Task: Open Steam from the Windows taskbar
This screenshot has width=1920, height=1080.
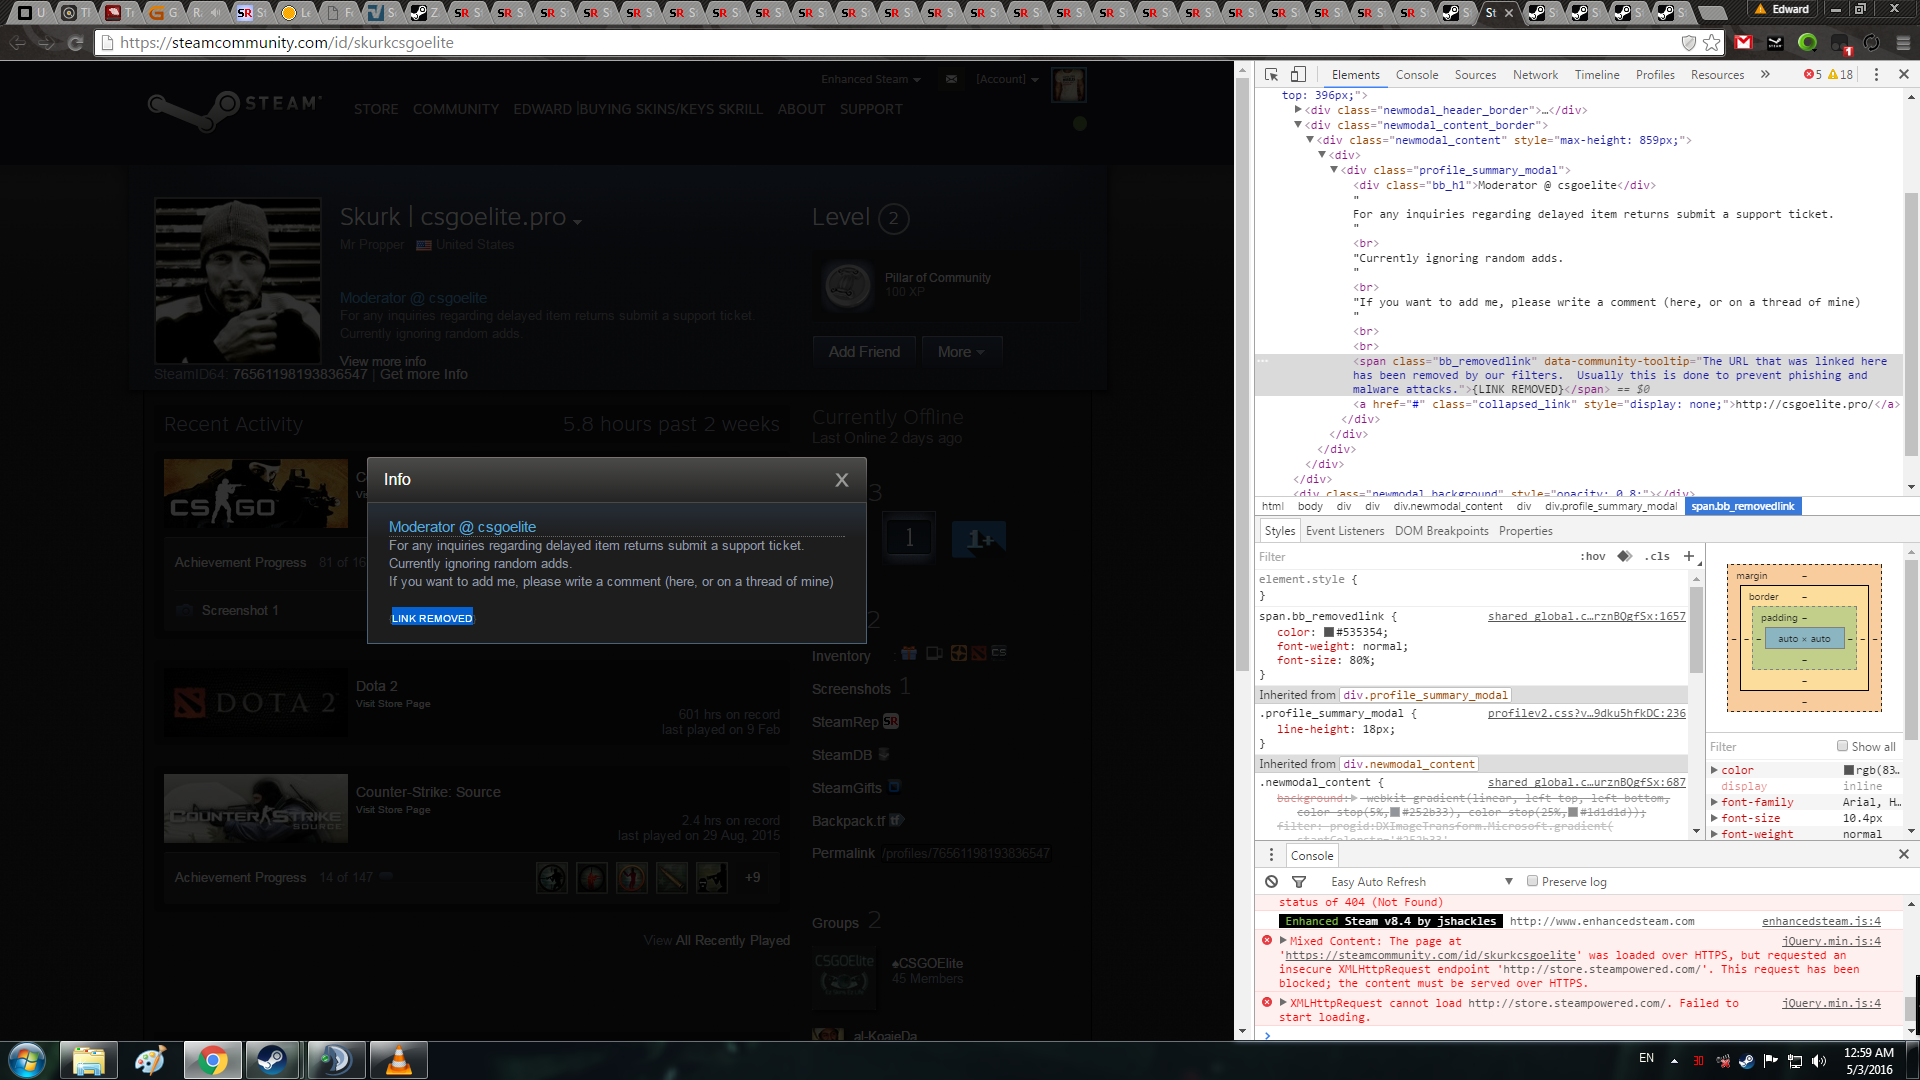Action: (x=271, y=1060)
